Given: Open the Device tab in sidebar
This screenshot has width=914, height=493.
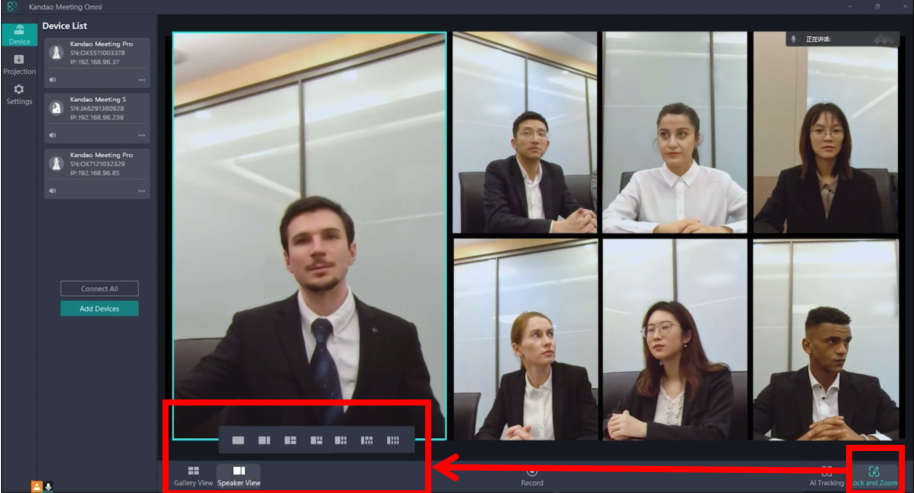Looking at the screenshot, I should [x=19, y=34].
